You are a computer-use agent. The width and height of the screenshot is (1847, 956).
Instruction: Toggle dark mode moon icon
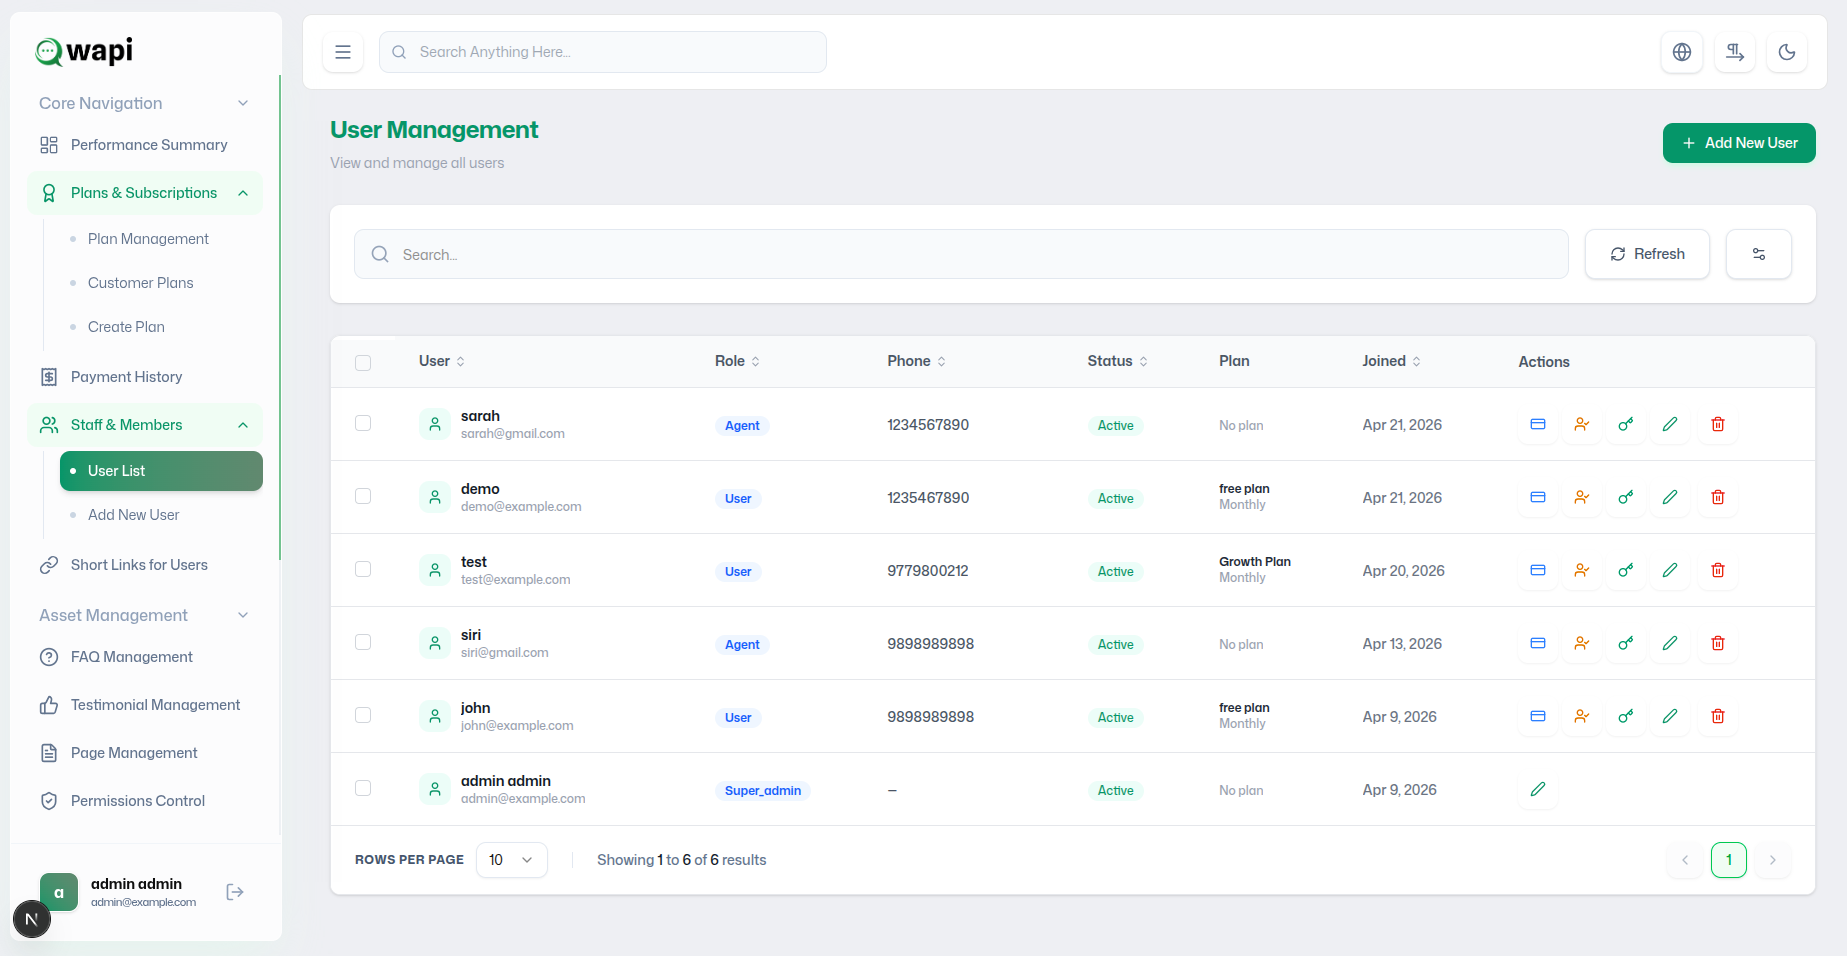1787,52
